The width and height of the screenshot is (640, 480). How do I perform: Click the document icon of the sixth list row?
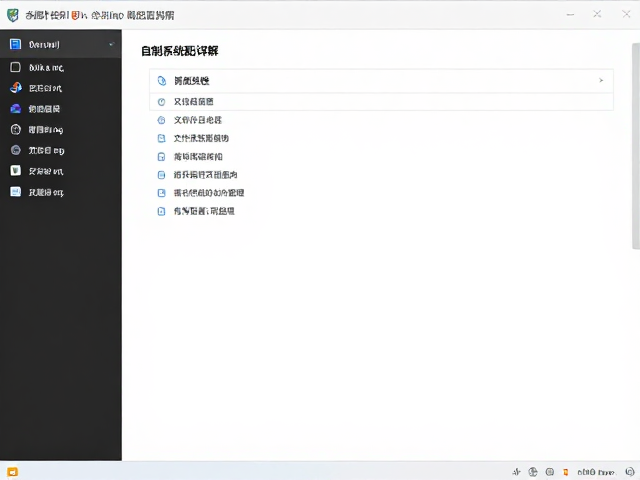pyautogui.click(x=162, y=175)
